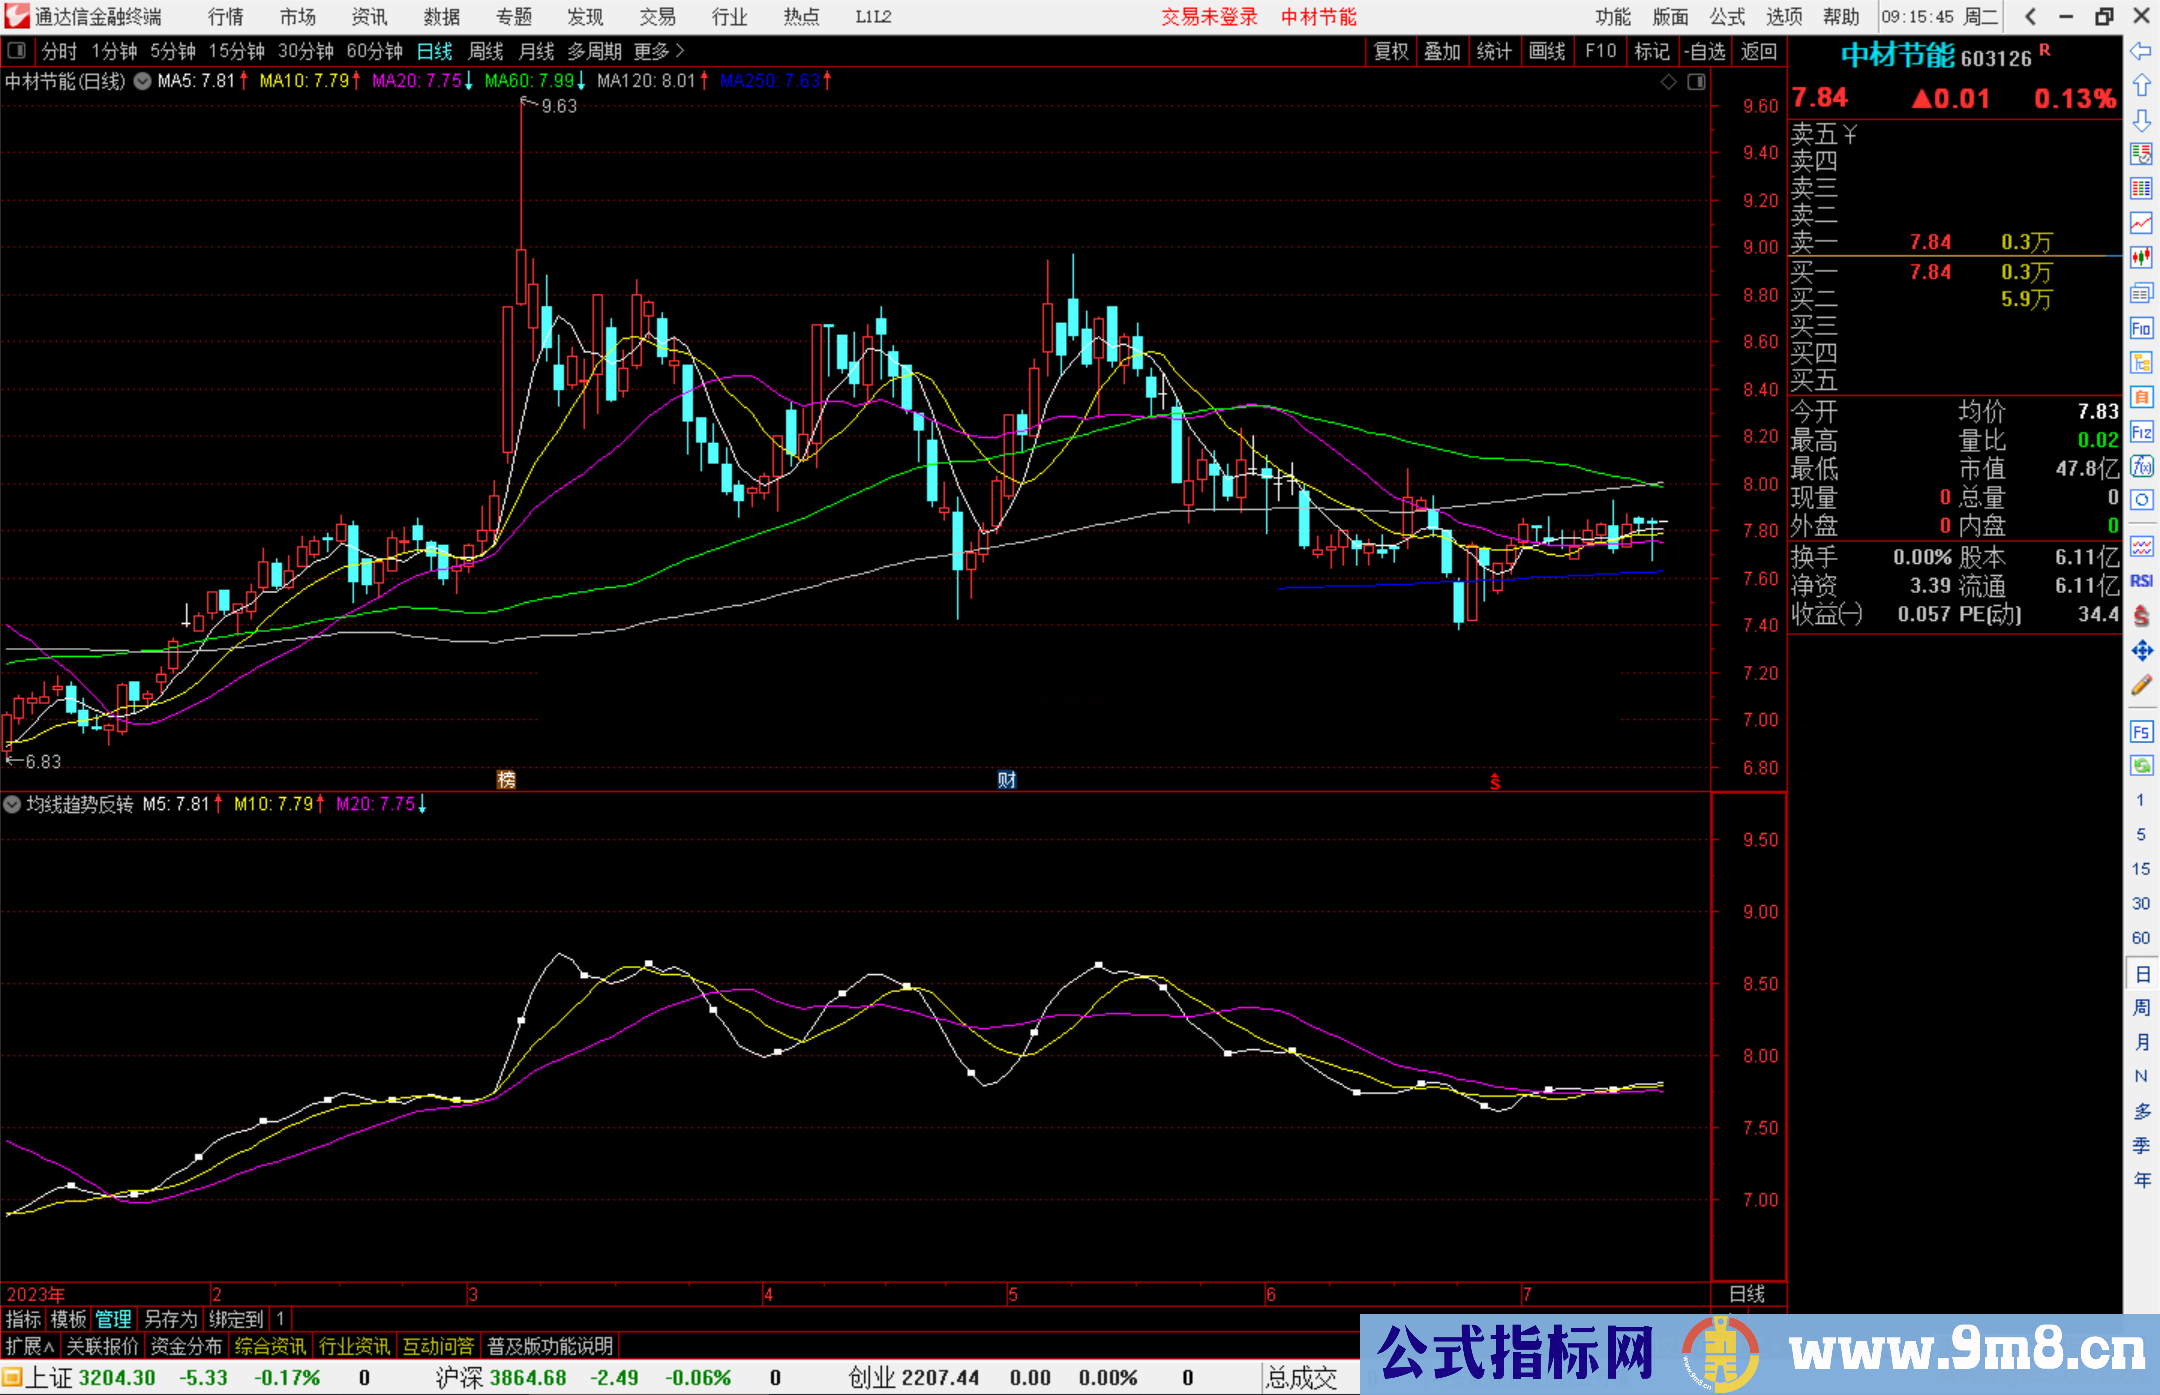Open the 交易 menu in the top menu bar

tap(657, 16)
